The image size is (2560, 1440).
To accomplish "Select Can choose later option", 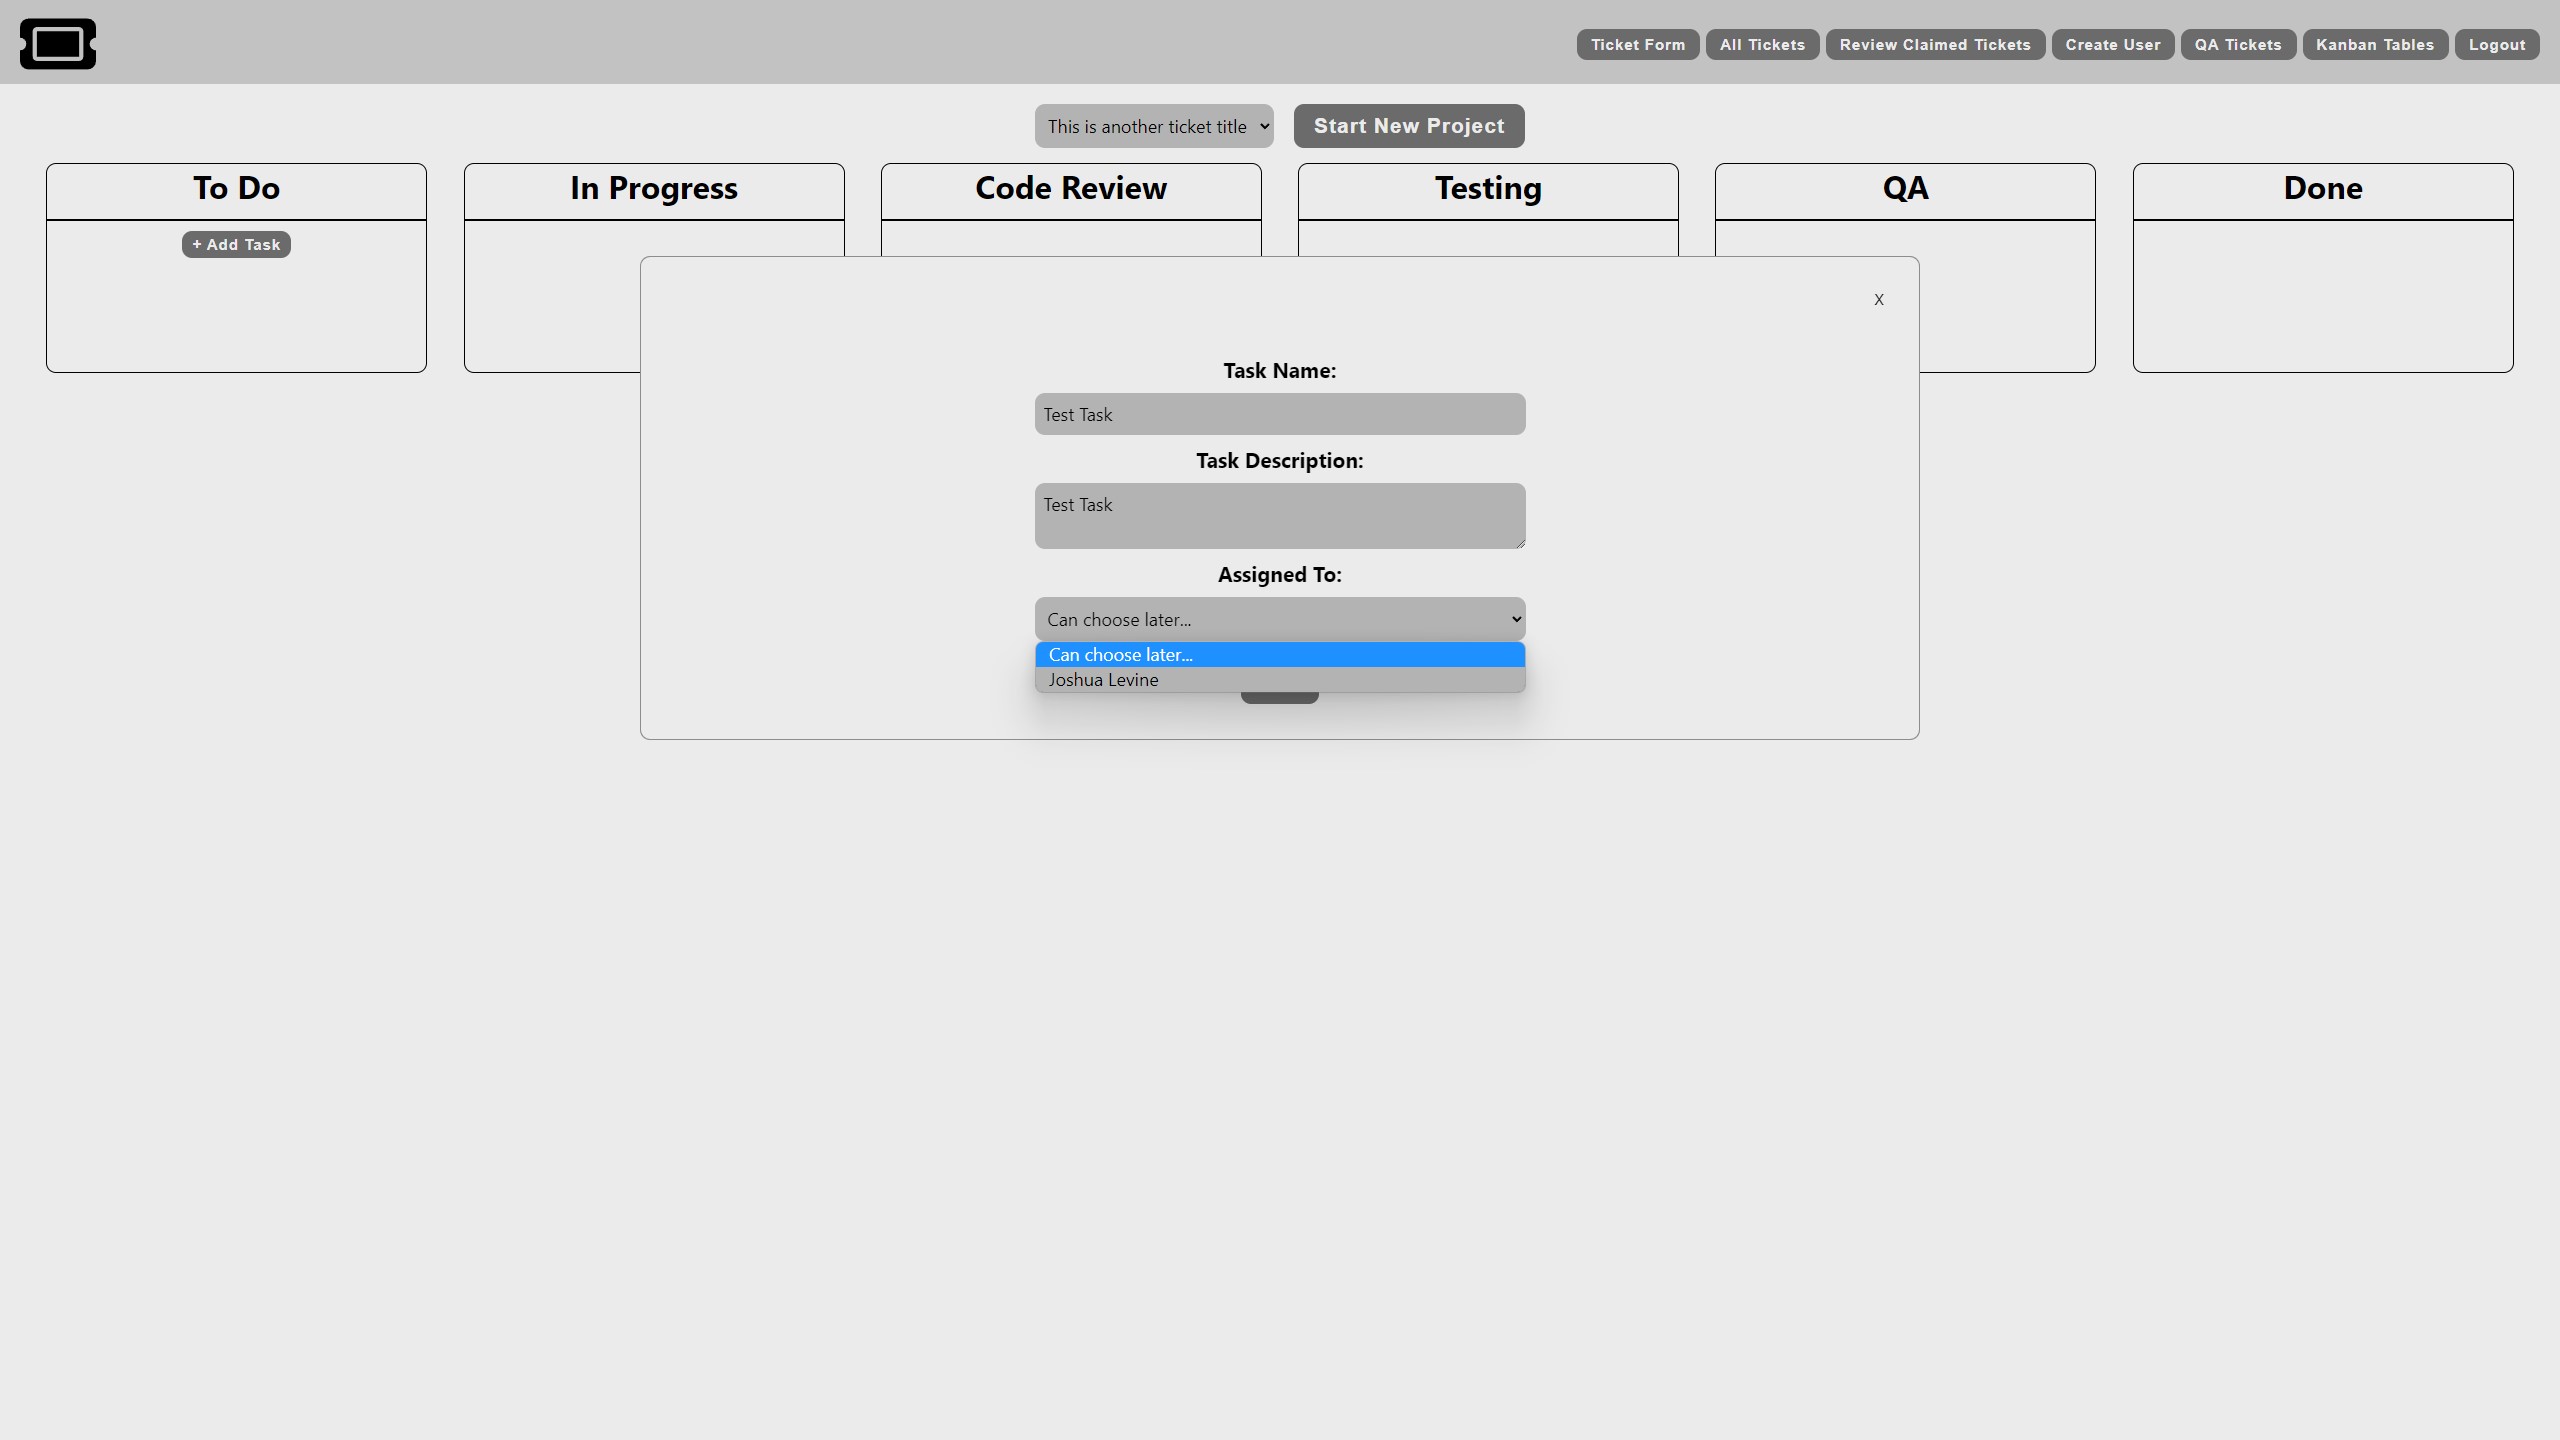I will pos(1280,652).
